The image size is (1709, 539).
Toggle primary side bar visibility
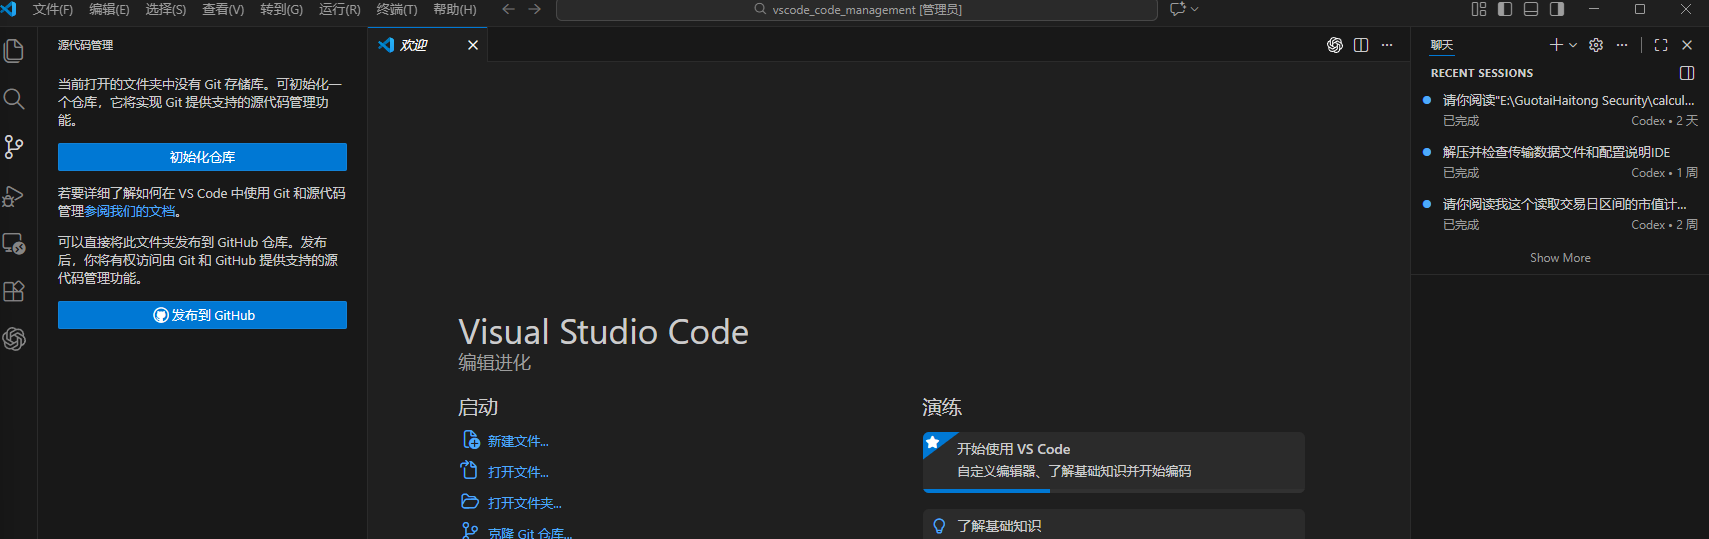pyautogui.click(x=1505, y=9)
